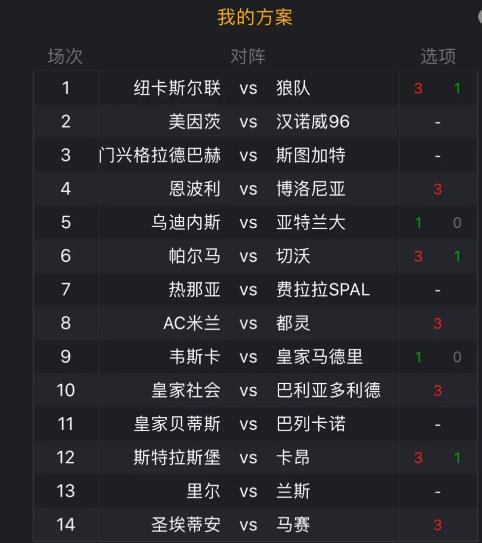Toggle option 3 for 恩波利 vs 博洛尼亚
The height and width of the screenshot is (543, 482).
point(438,189)
